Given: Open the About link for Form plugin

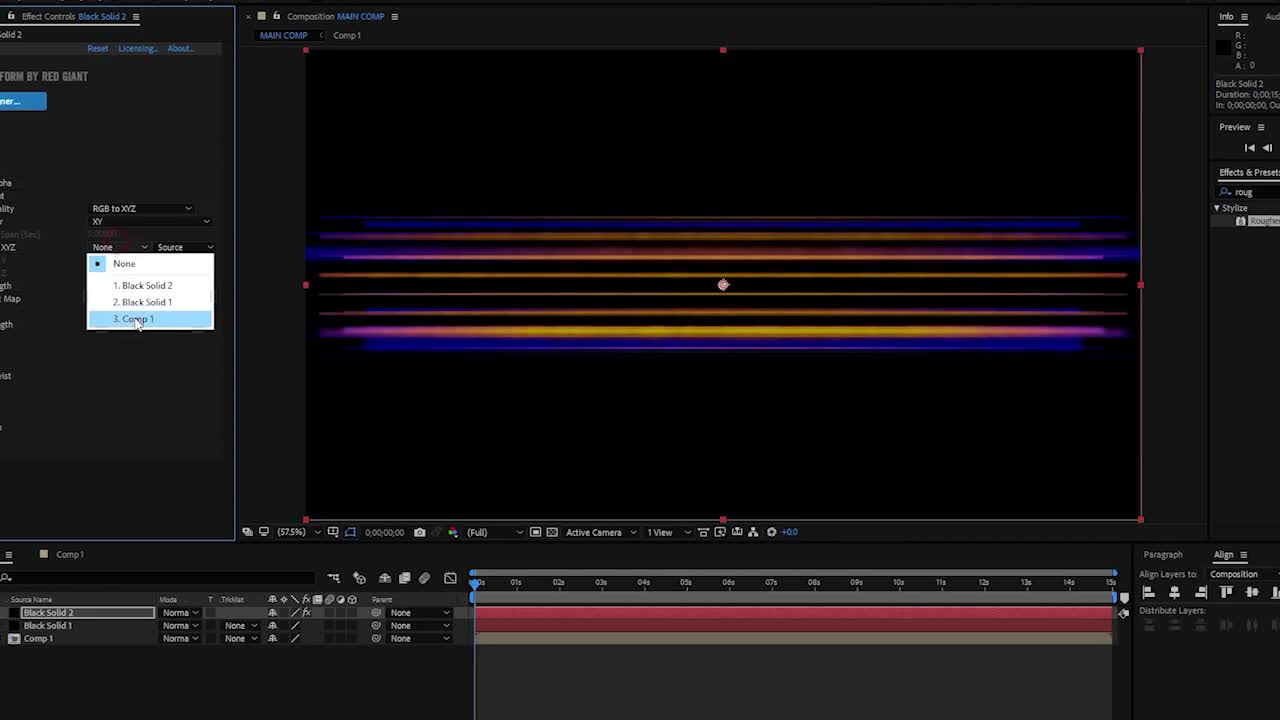Looking at the screenshot, I should tap(180, 48).
